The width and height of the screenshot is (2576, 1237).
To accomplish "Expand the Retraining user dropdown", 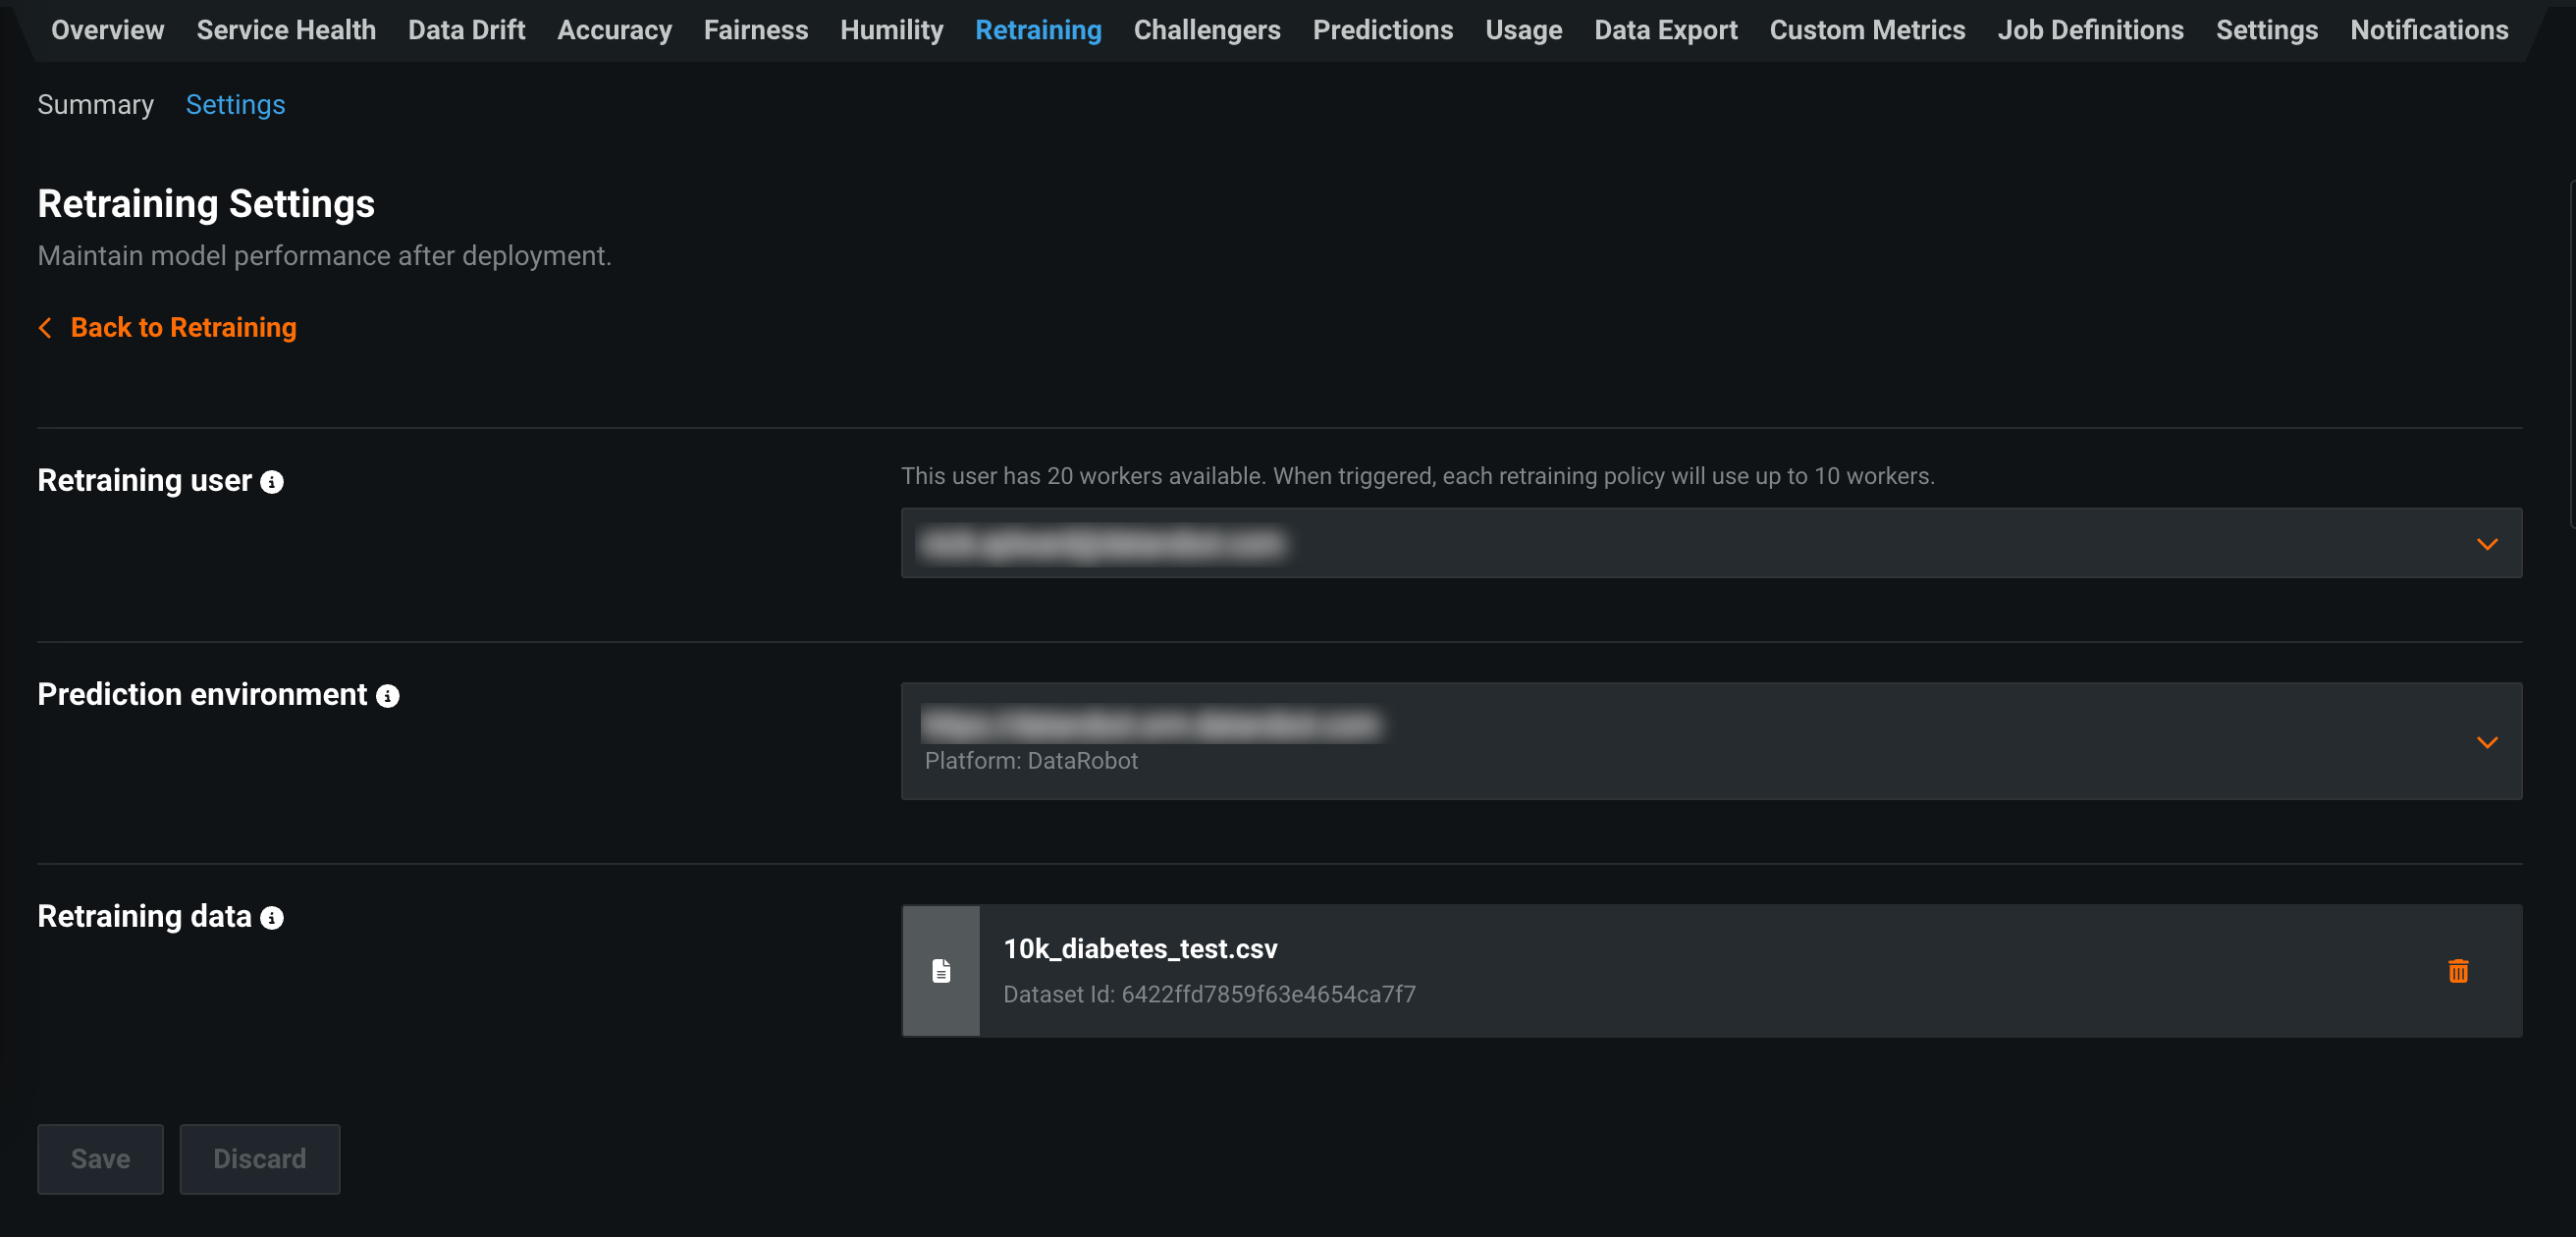I will 2486,544.
